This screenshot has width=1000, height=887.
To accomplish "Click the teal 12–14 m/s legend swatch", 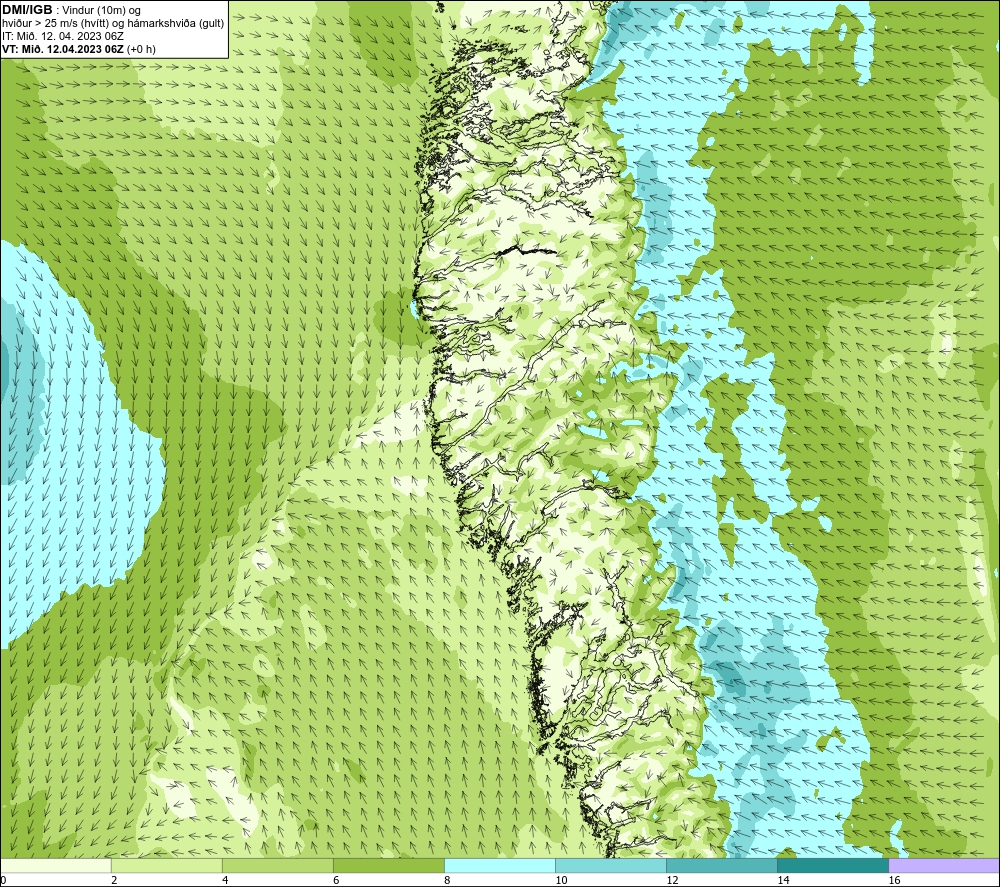I will [722, 865].
